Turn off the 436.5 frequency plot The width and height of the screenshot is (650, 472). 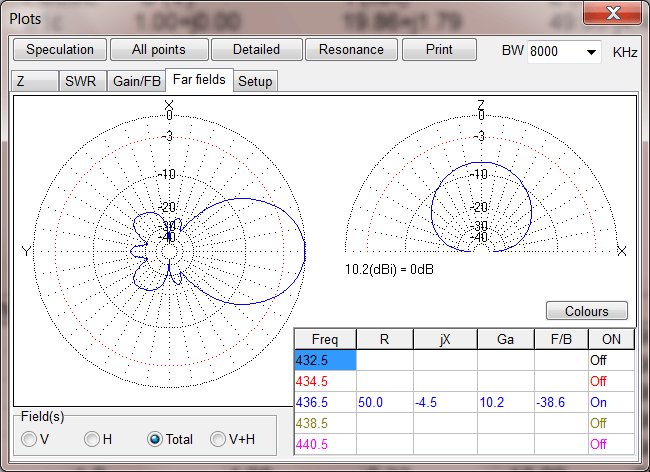(x=611, y=401)
